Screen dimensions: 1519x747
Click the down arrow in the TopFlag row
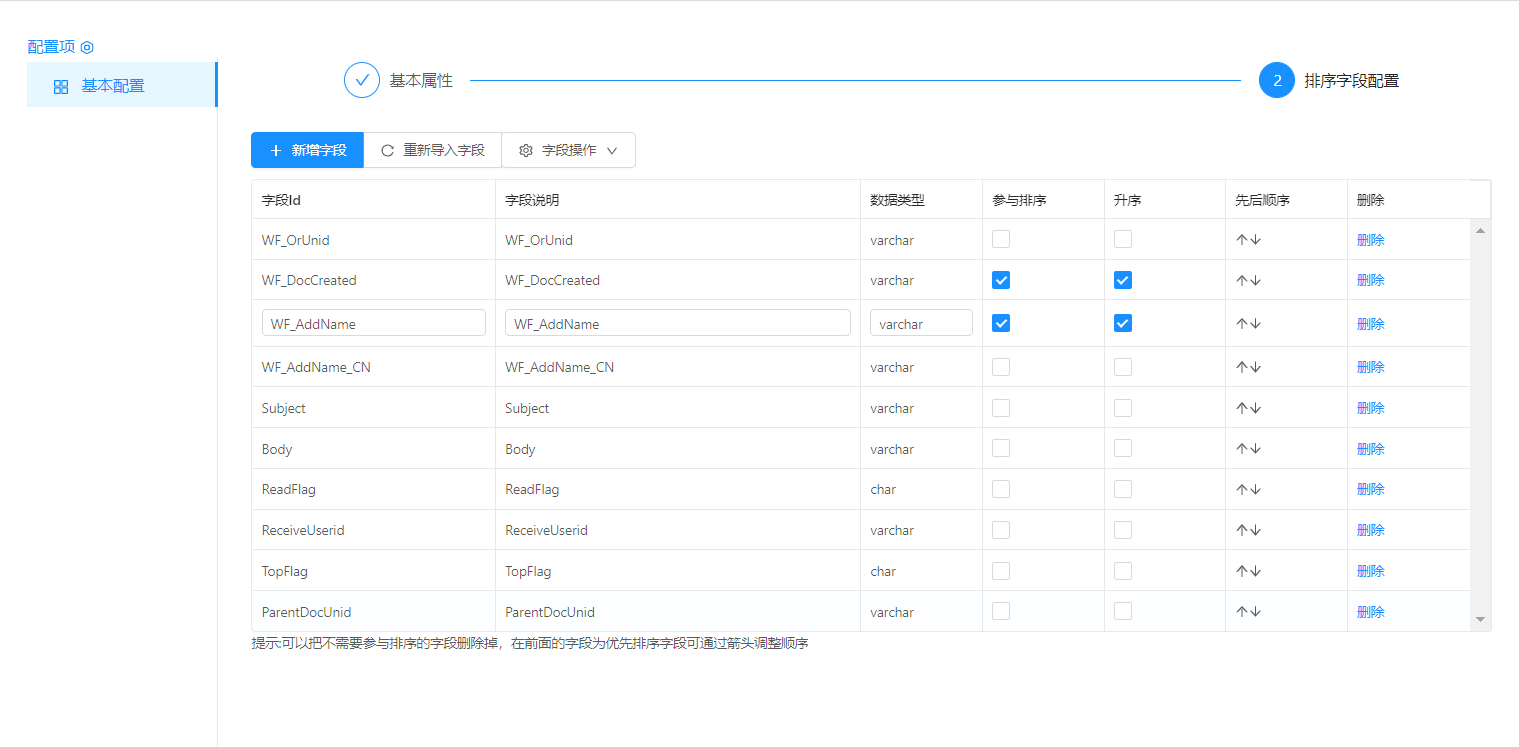pyautogui.click(x=1255, y=571)
